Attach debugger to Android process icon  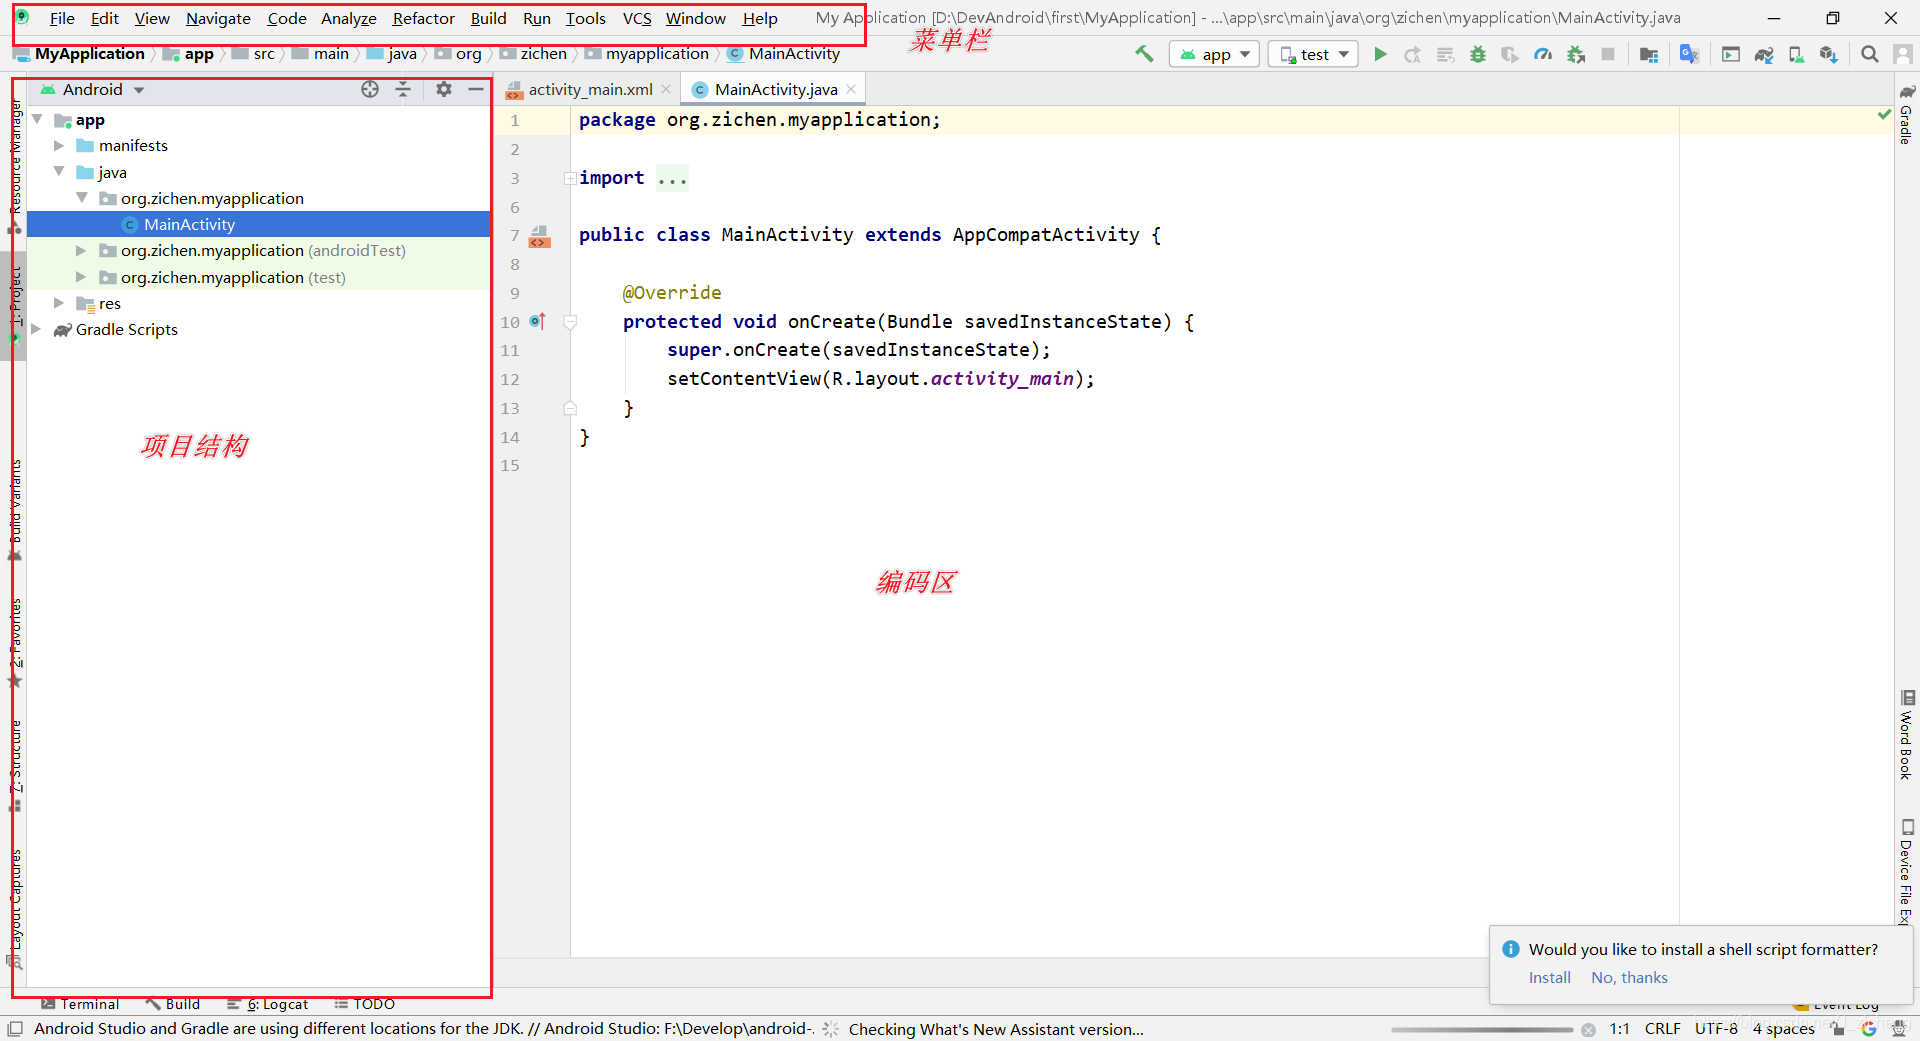[1576, 54]
